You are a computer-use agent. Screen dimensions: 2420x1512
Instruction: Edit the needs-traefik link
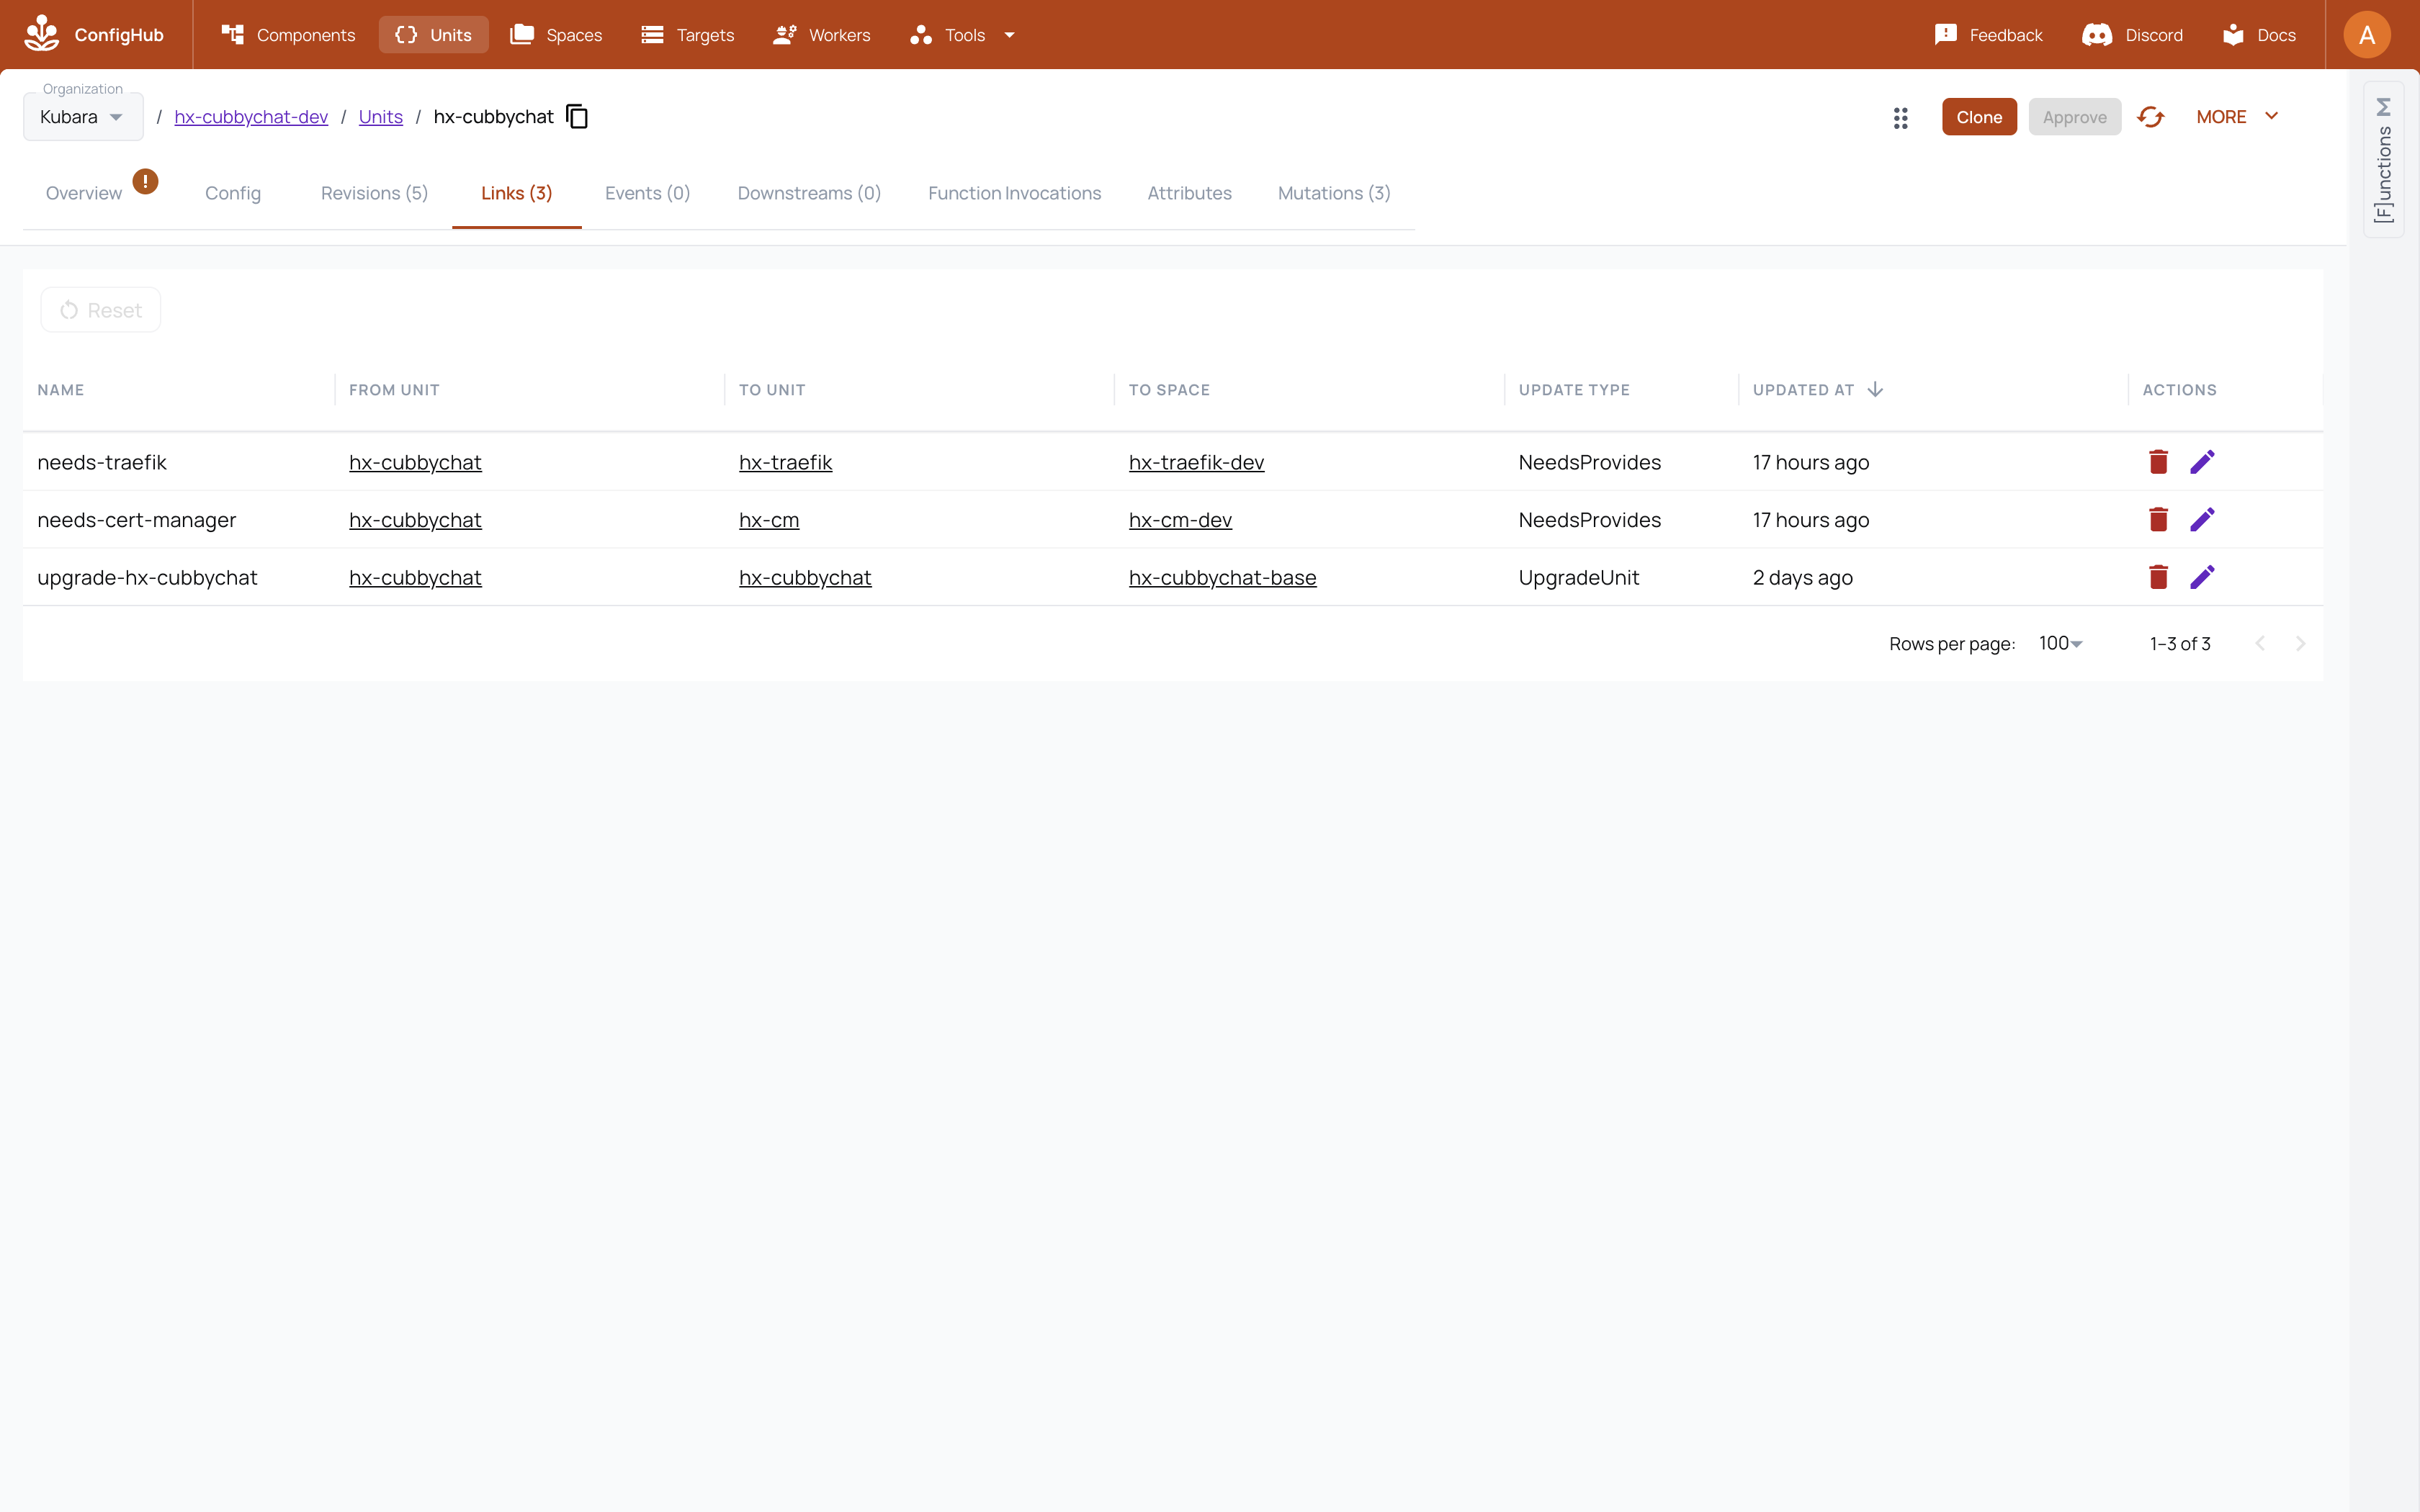point(2202,461)
